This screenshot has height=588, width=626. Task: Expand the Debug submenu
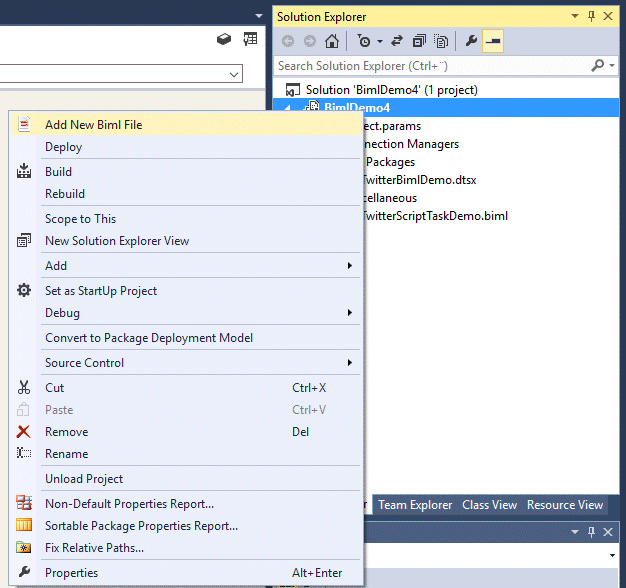point(186,313)
